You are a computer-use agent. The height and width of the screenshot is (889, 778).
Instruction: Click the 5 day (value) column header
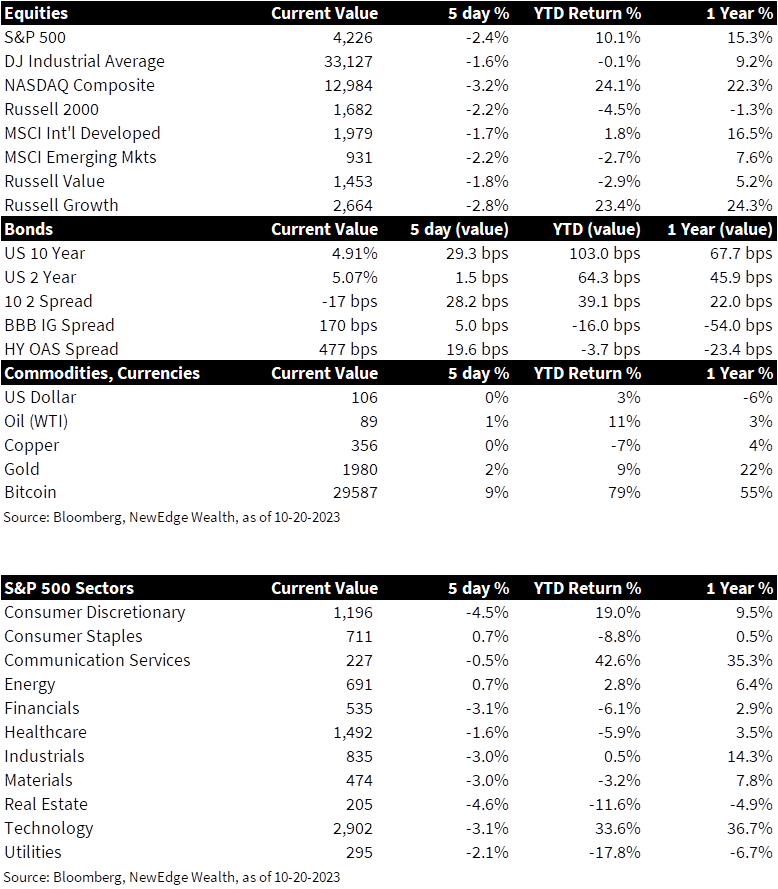(x=459, y=229)
